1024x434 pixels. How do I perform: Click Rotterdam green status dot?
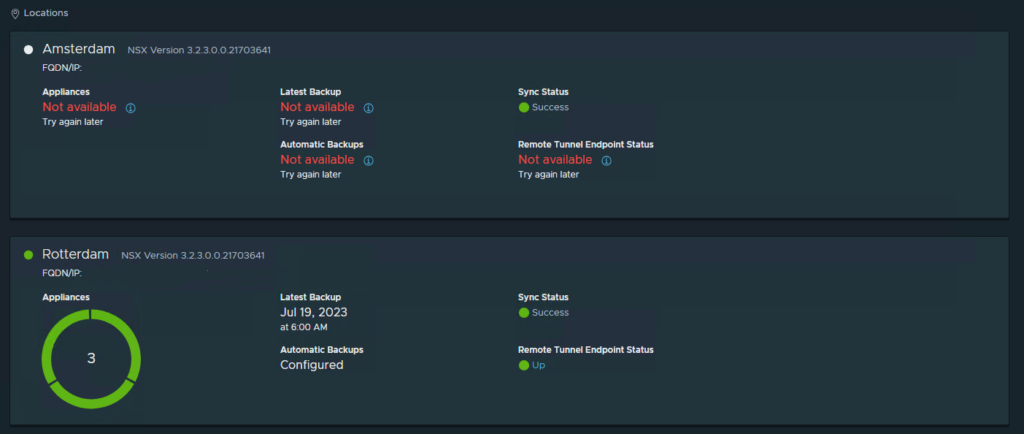(28, 255)
